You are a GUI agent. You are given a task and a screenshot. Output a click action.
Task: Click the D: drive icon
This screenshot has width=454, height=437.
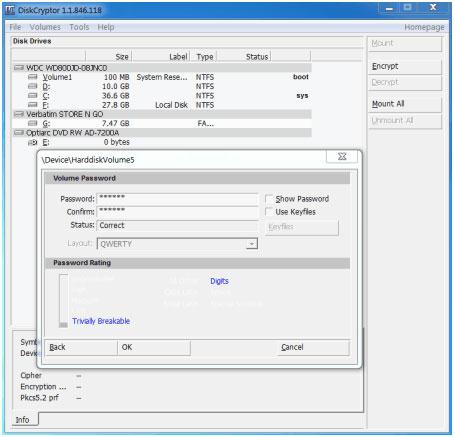click(x=33, y=87)
